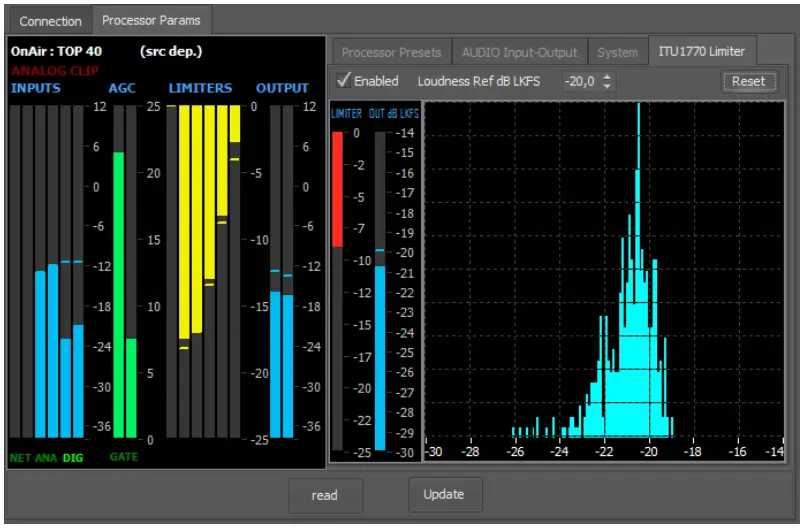Go to the AUDIO Input-Output tab
Viewport: 805px width, 528px height.
(519, 52)
